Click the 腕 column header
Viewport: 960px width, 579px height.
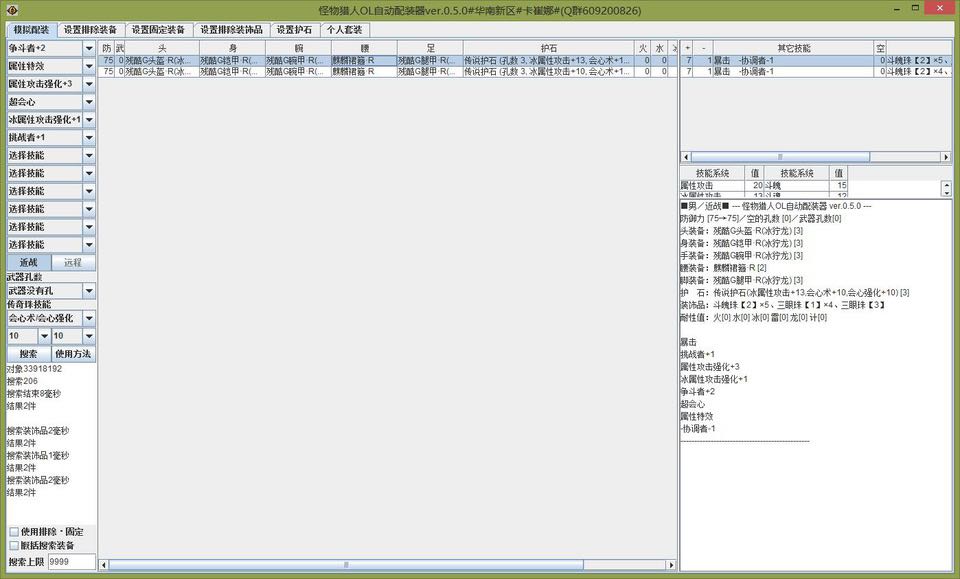point(298,48)
